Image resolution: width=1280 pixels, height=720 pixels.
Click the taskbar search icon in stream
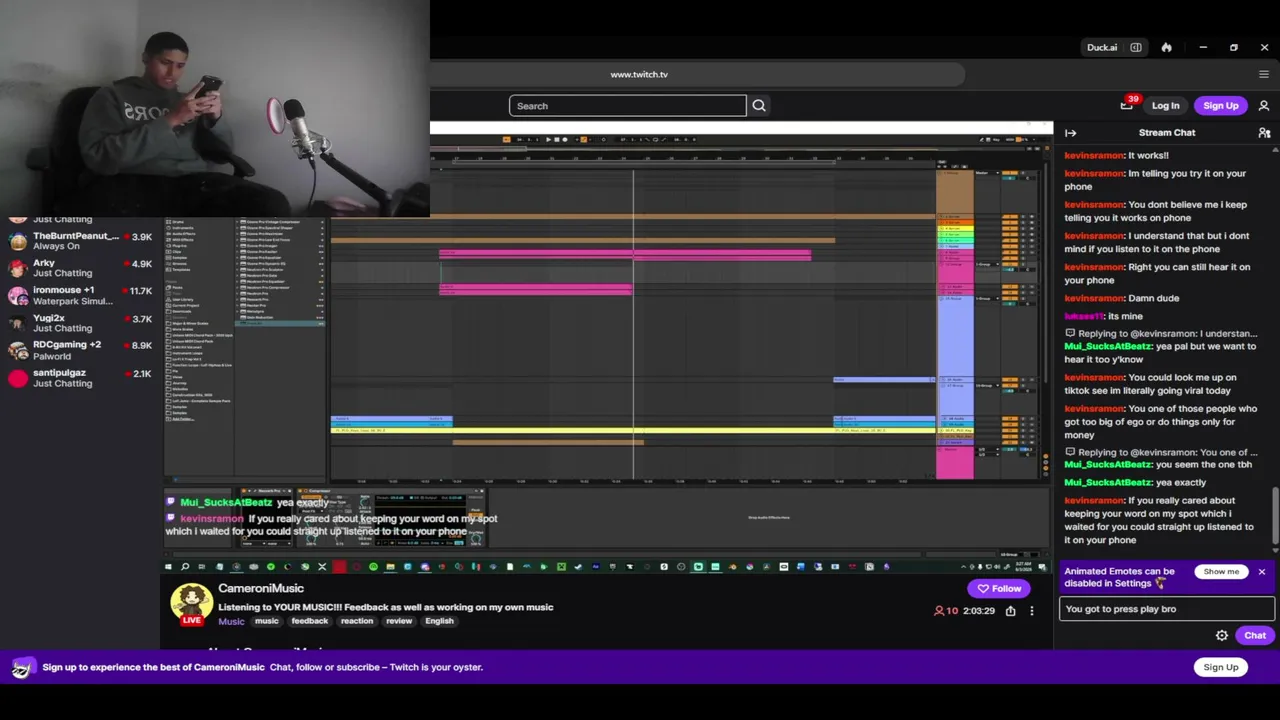point(185,567)
